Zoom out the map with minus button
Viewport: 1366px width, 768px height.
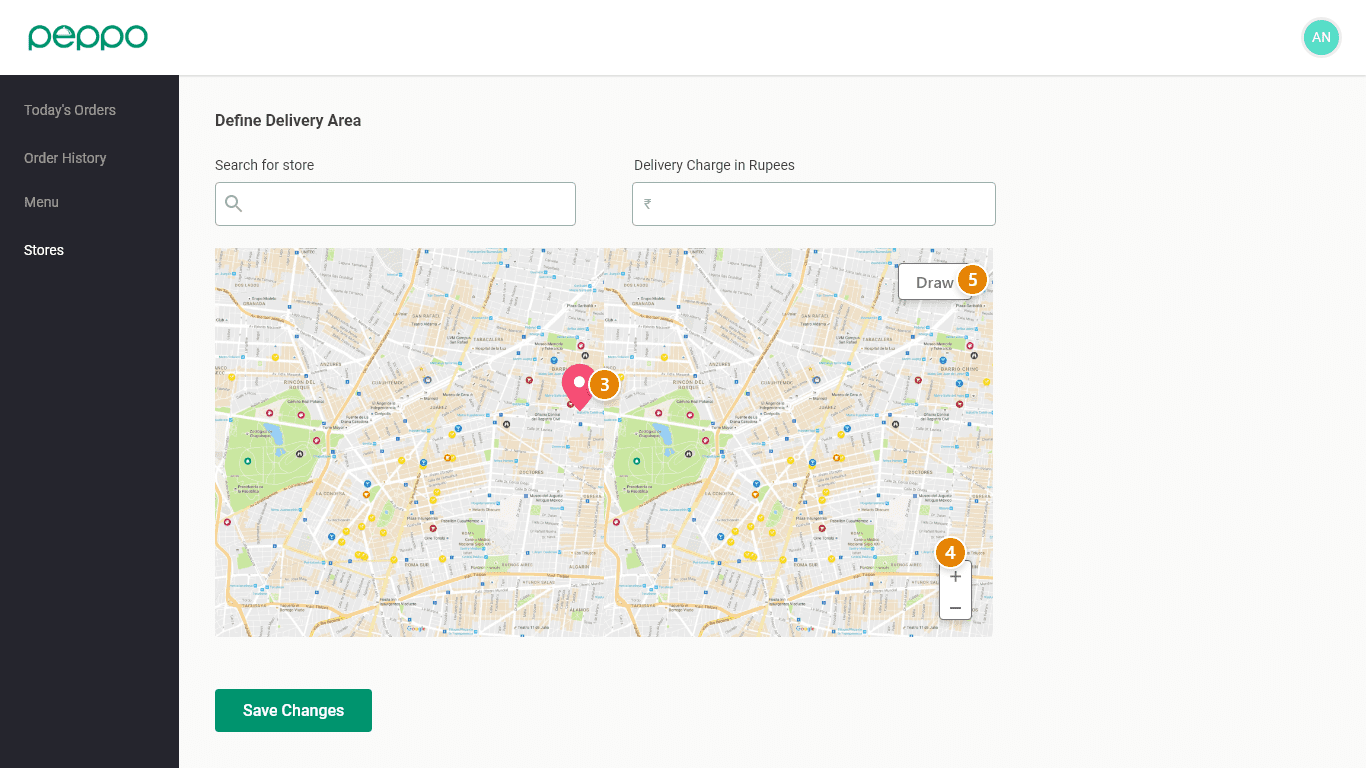click(955, 607)
